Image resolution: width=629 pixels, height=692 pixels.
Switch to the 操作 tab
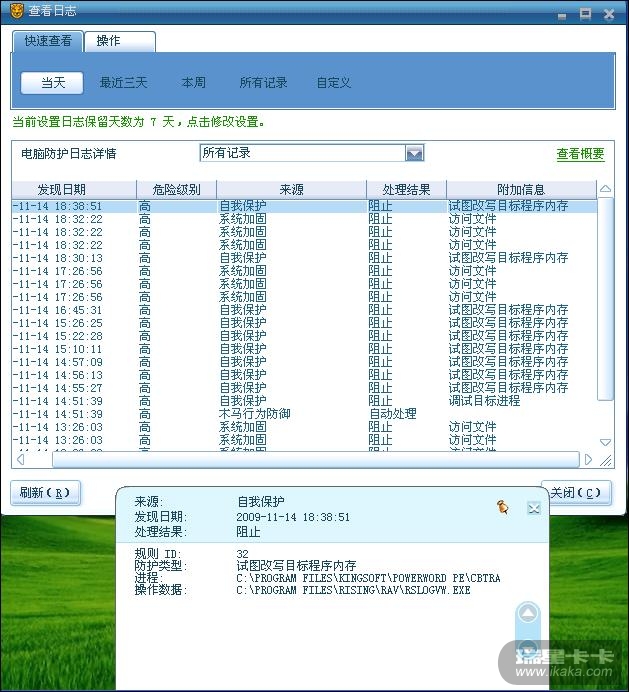click(120, 41)
